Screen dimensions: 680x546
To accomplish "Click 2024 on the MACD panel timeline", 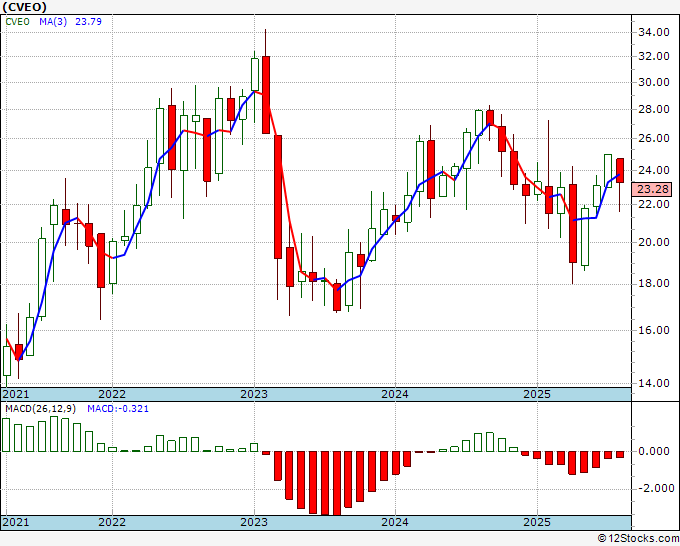I will pos(395,522).
